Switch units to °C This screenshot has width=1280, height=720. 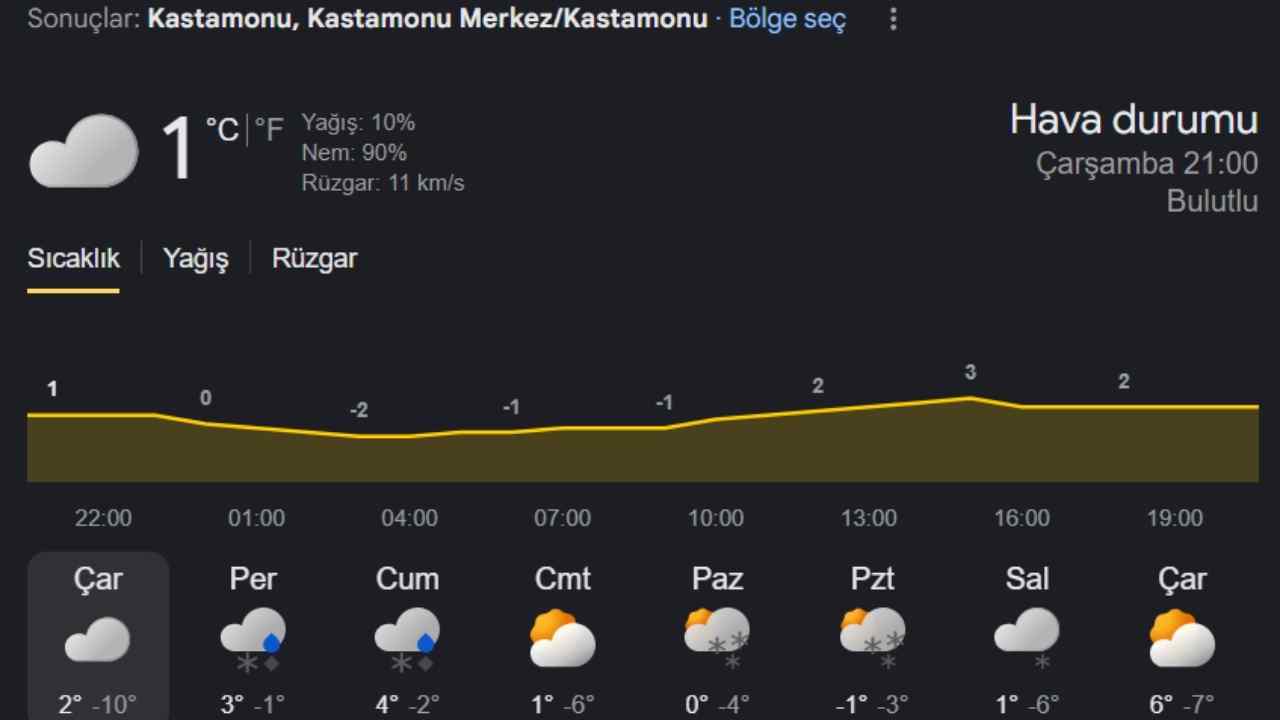(222, 130)
